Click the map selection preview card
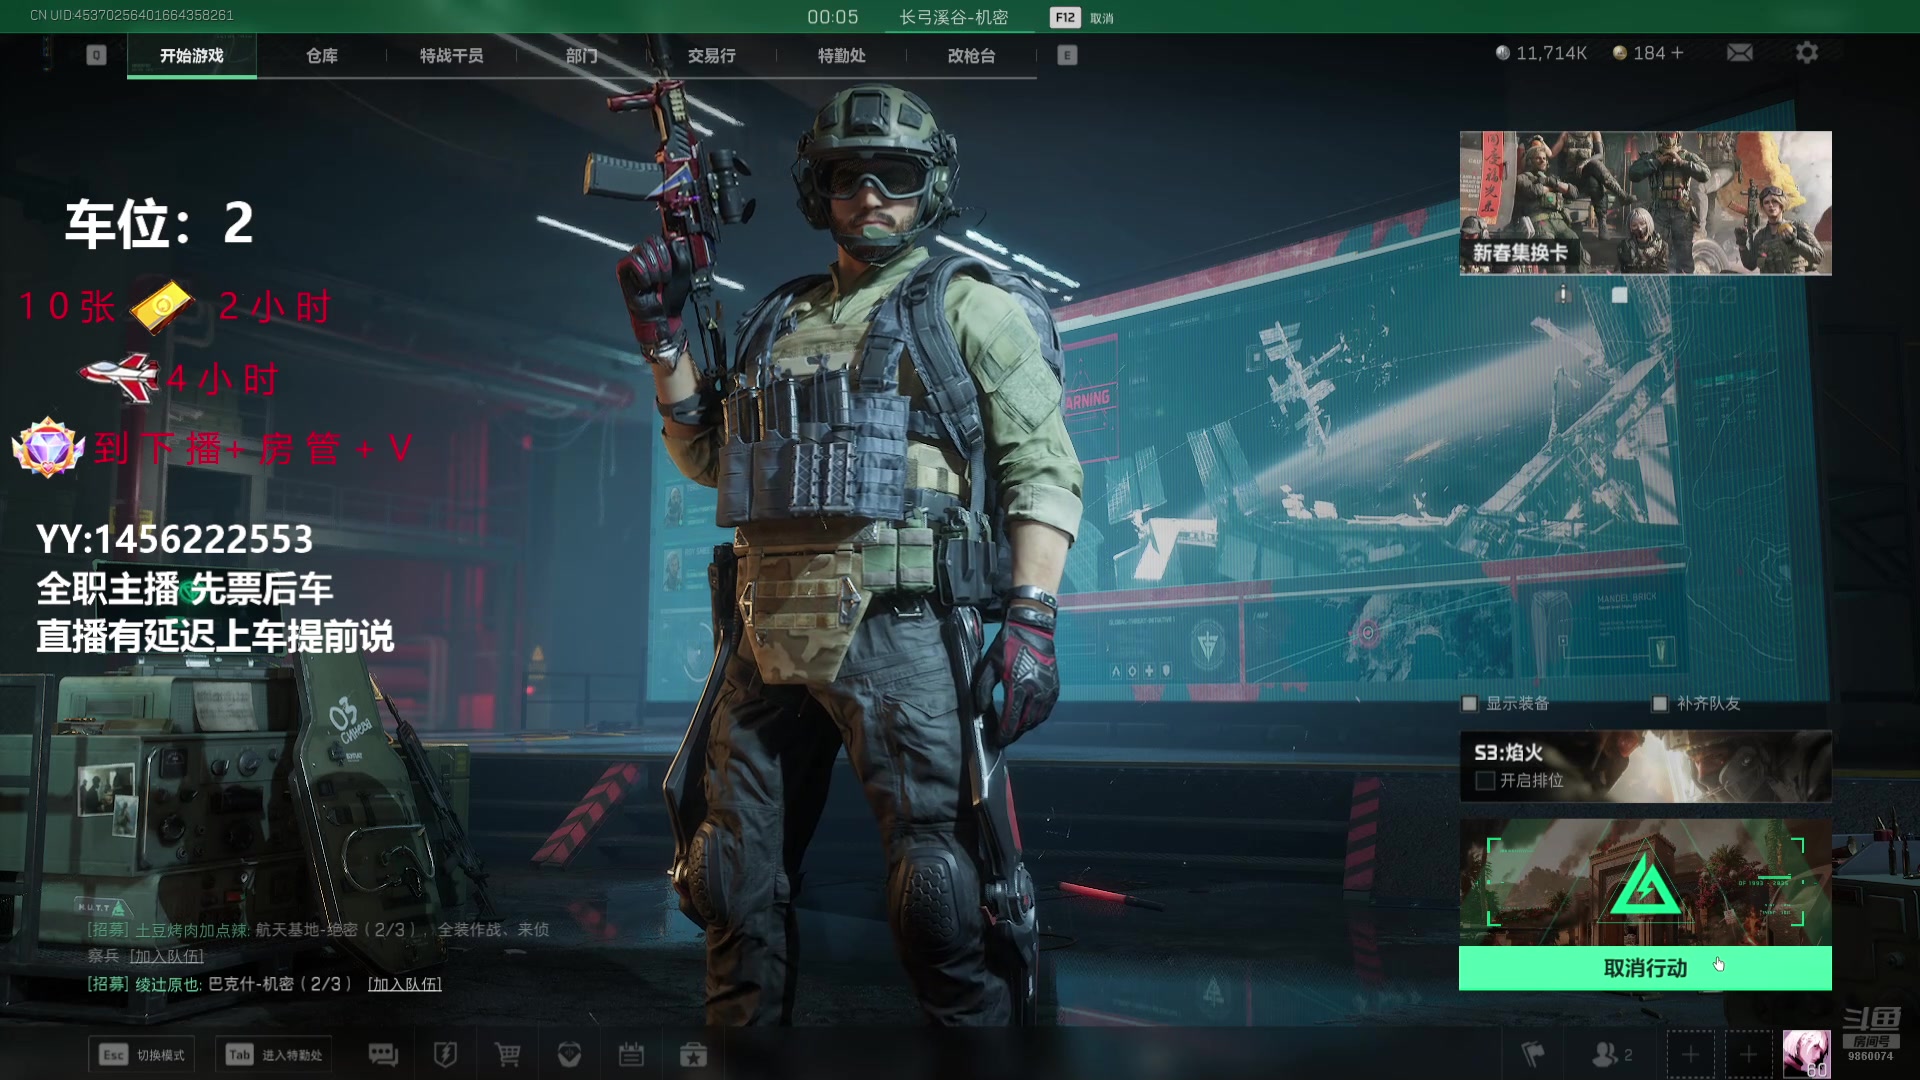1920x1080 pixels. point(1645,883)
